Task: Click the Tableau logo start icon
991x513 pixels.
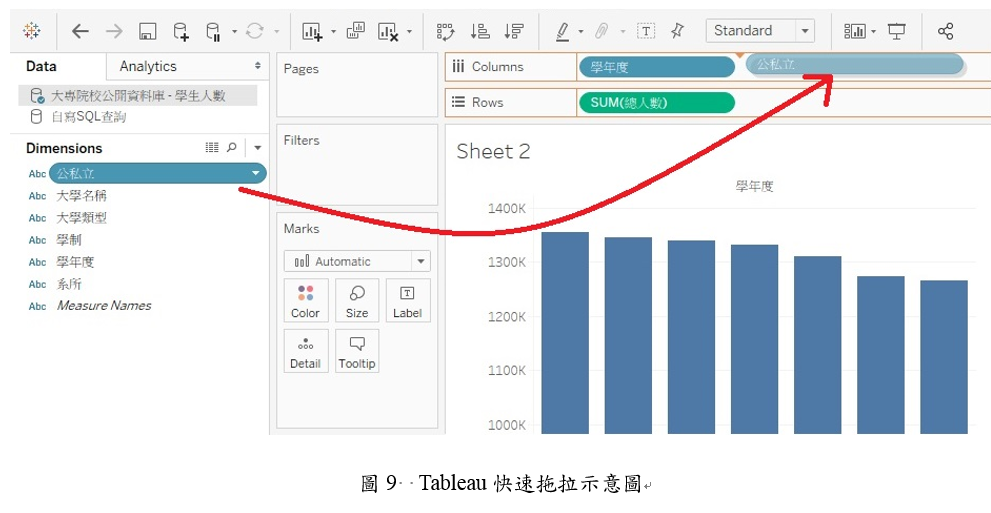Action: point(32,31)
